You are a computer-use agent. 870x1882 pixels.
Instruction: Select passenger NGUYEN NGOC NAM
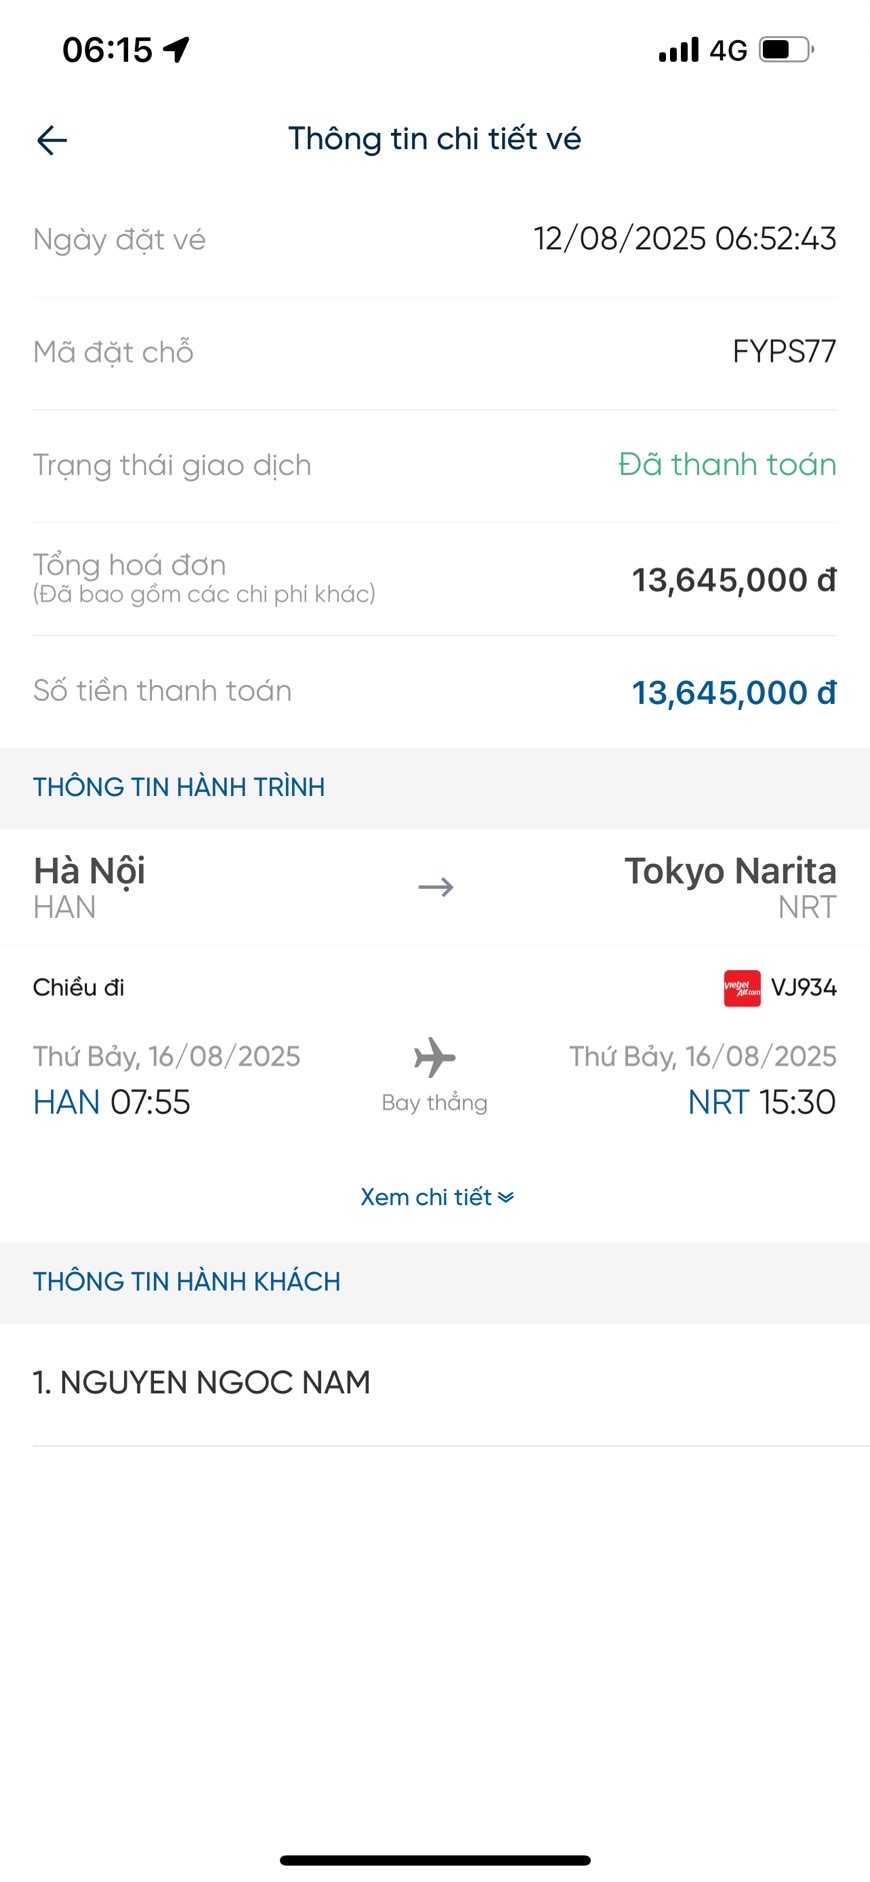(202, 1383)
